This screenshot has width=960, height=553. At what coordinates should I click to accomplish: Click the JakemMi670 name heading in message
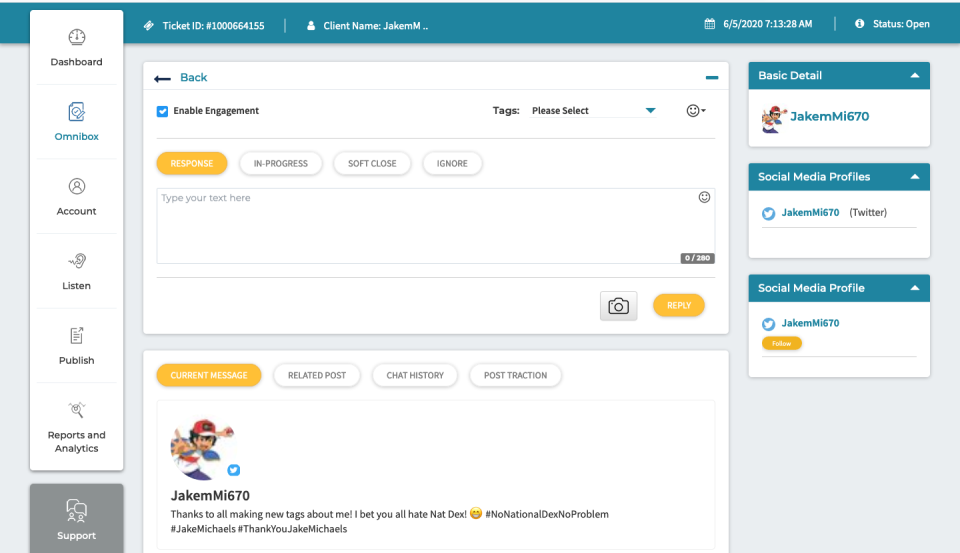point(210,495)
